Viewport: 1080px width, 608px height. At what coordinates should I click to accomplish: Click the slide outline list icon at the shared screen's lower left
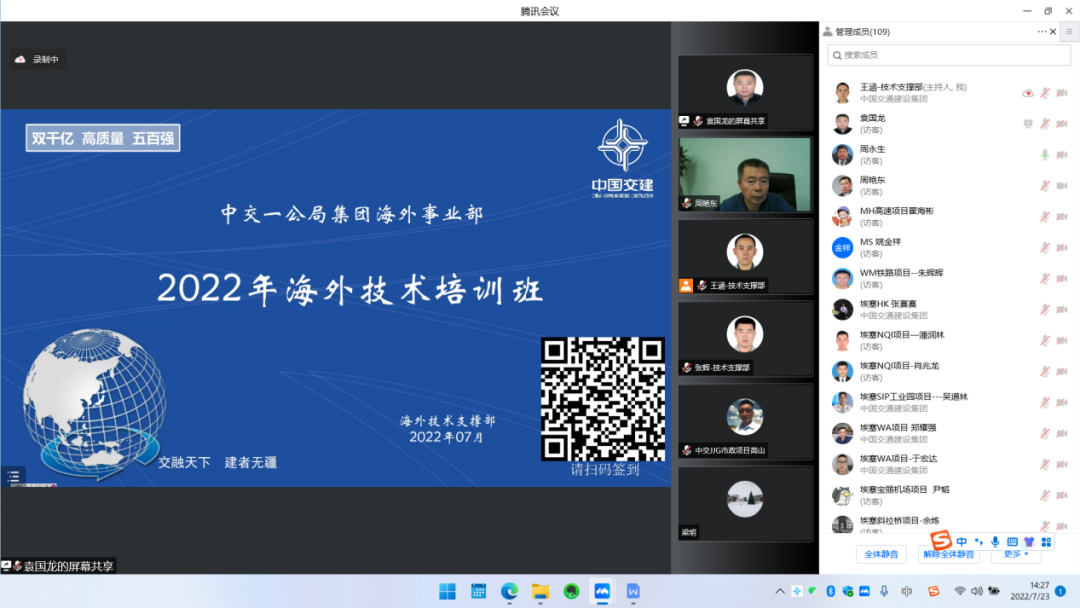click(13, 476)
